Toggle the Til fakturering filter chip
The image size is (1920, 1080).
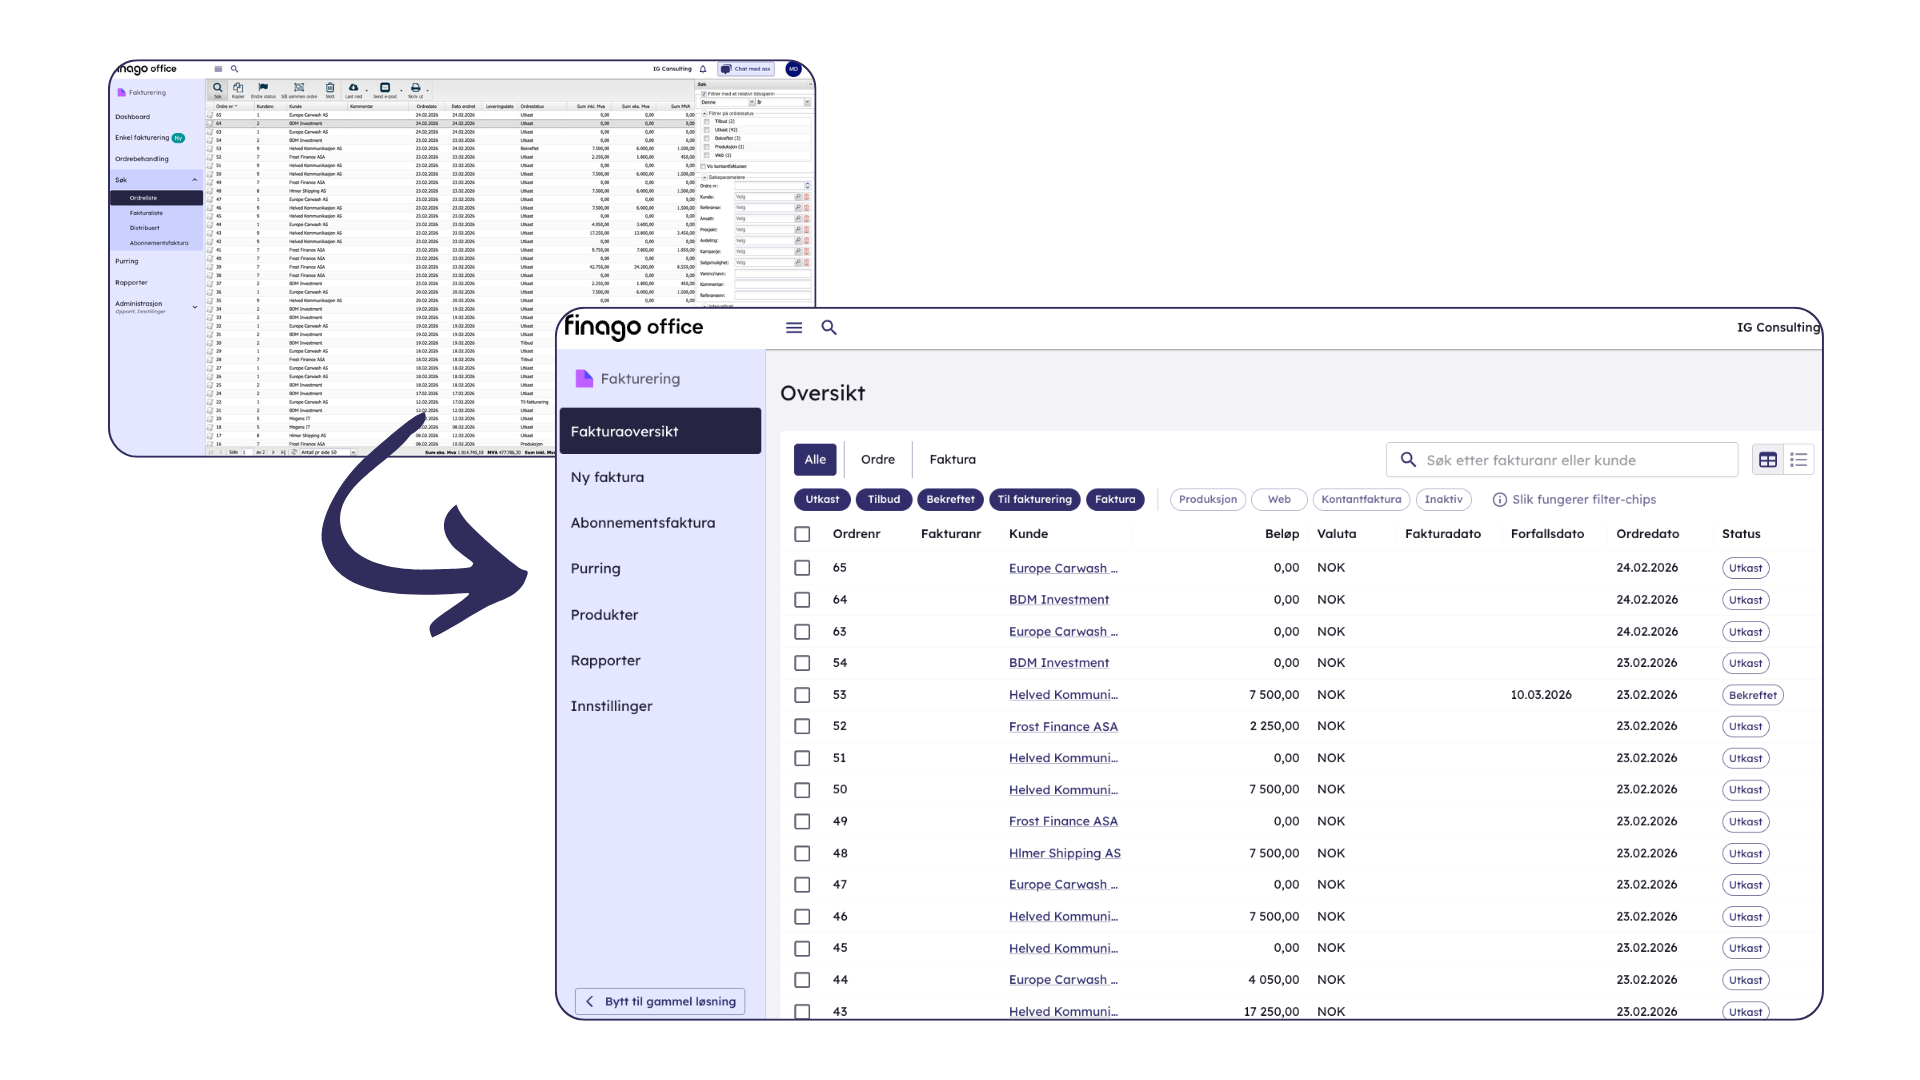[1034, 500]
